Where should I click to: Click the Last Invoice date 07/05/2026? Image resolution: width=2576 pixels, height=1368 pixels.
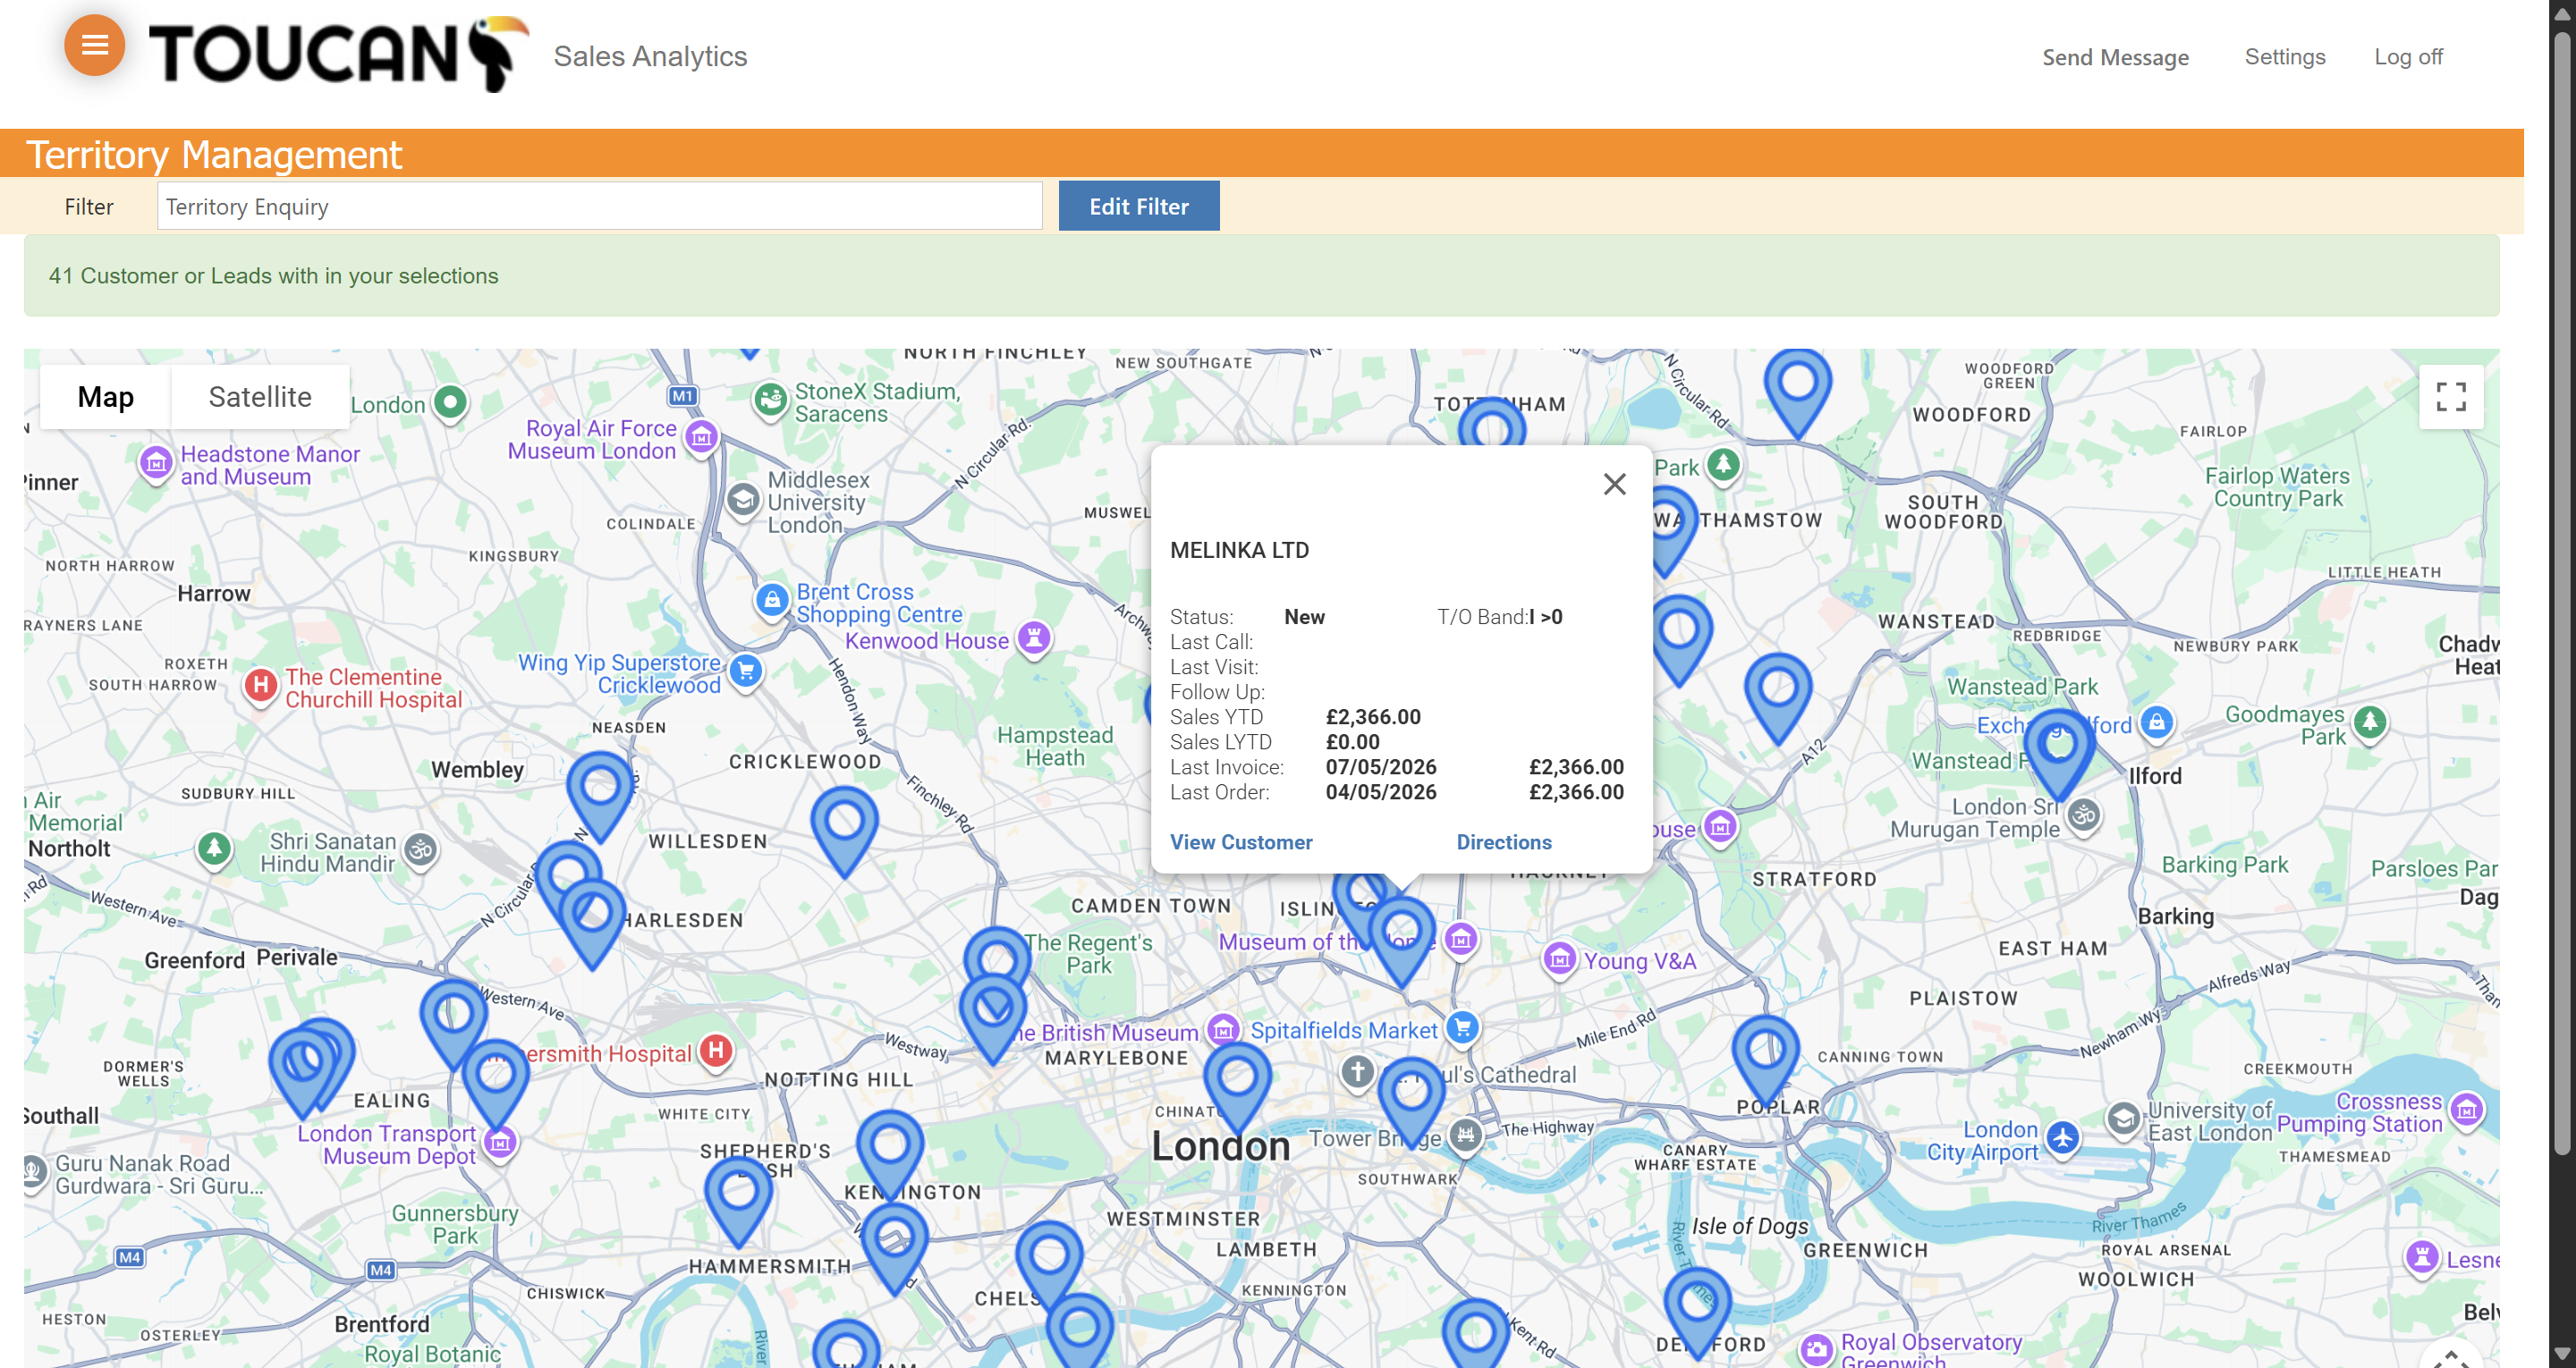click(x=1381, y=767)
